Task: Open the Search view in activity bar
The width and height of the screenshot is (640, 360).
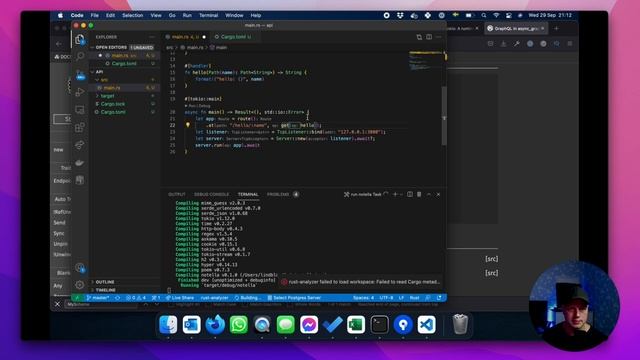Action: coord(80,56)
